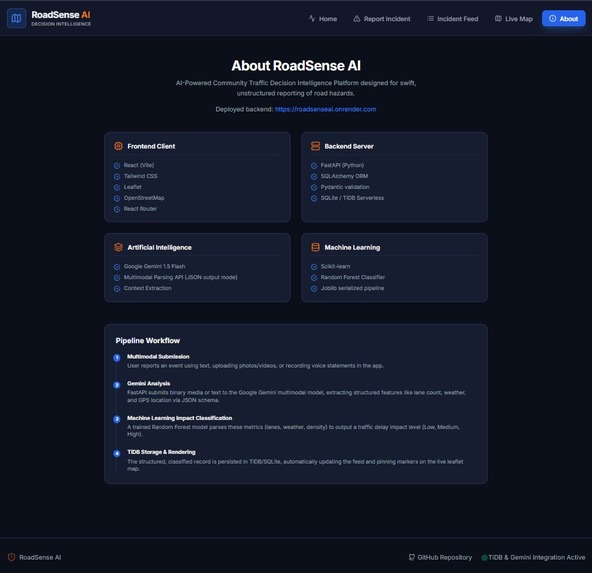The image size is (592, 573).
Task: Click the DECISION INTELLIGENCE tagline
Action: click(61, 24)
